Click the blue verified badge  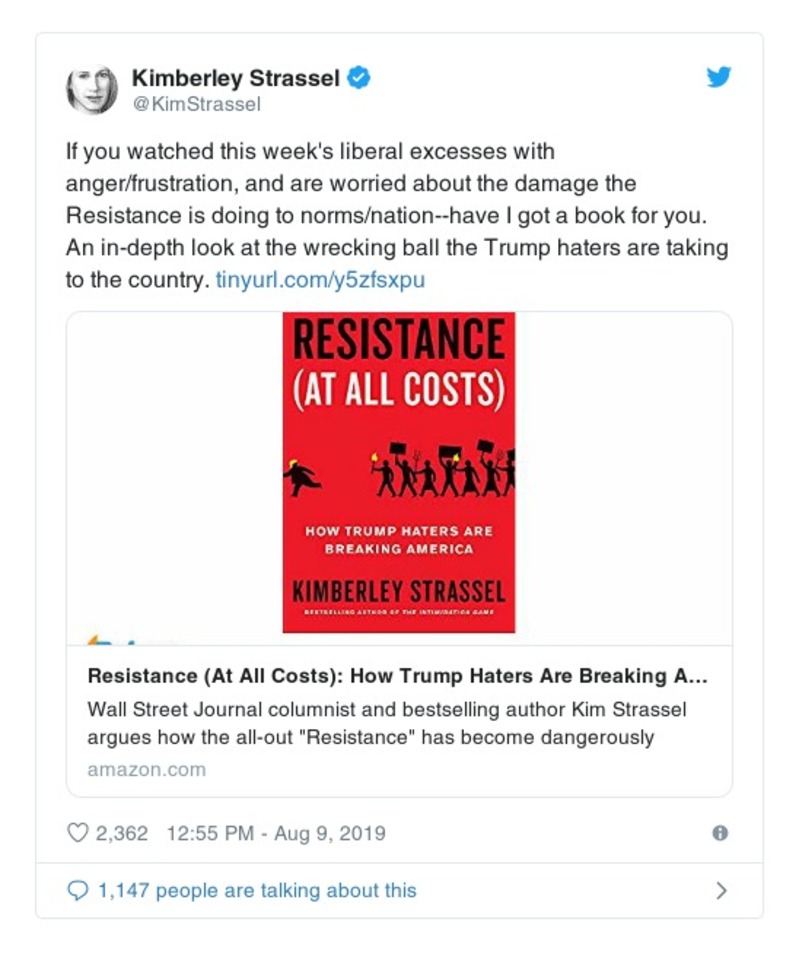[359, 78]
